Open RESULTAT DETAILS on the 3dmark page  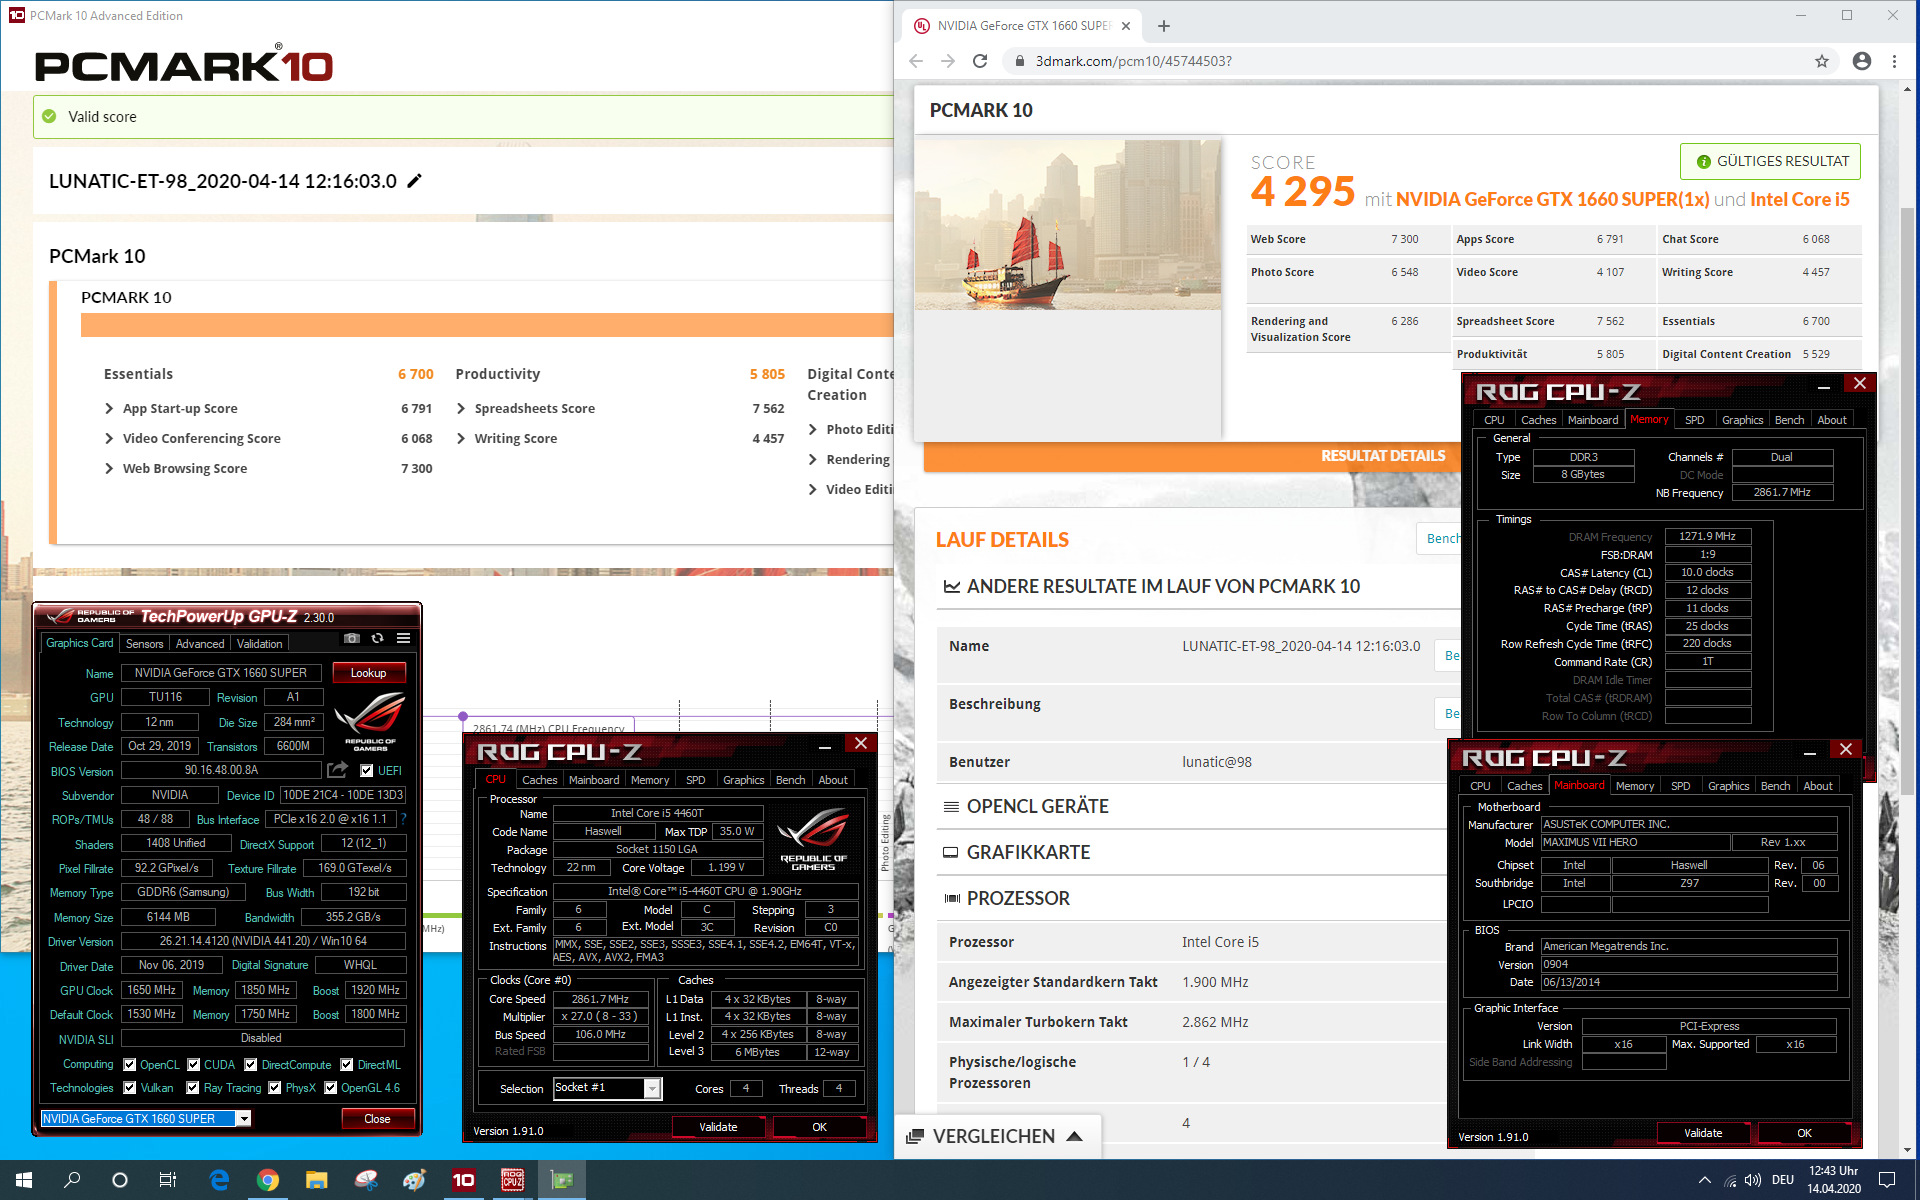tap(1383, 456)
